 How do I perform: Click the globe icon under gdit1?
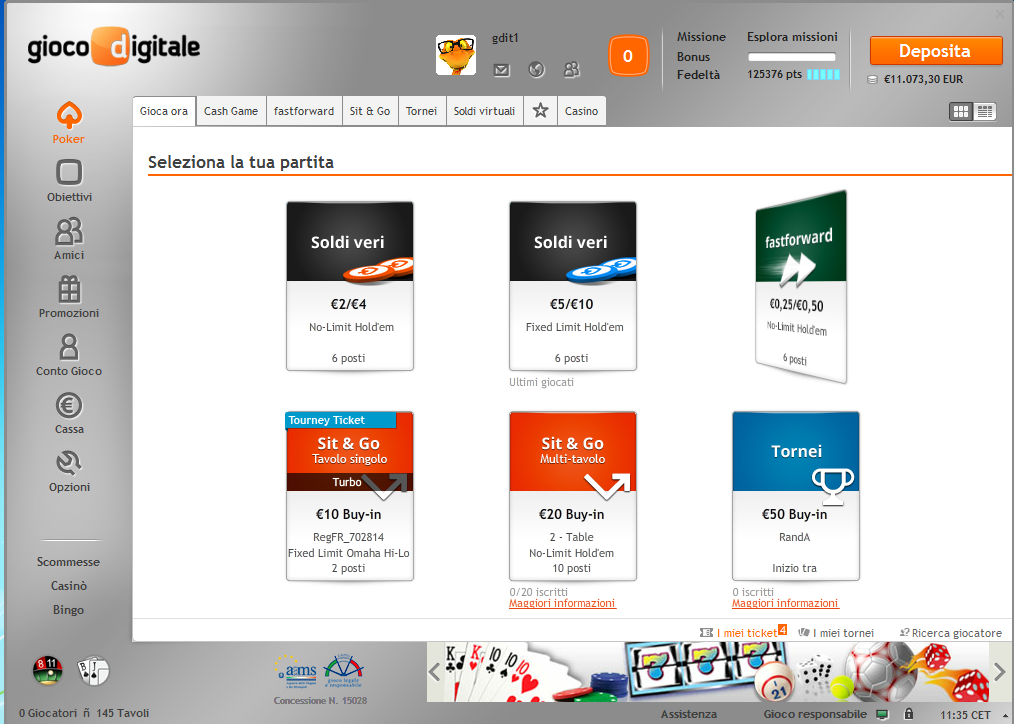click(x=536, y=69)
